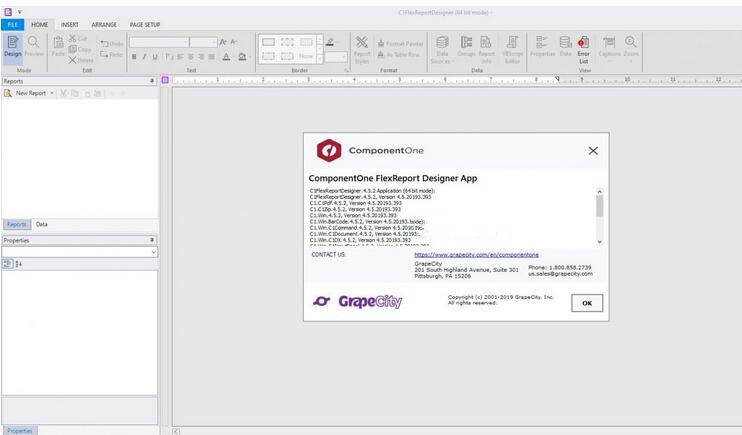Image resolution: width=742 pixels, height=435 pixels.
Task: Toggle italic formatting
Action: (144, 57)
